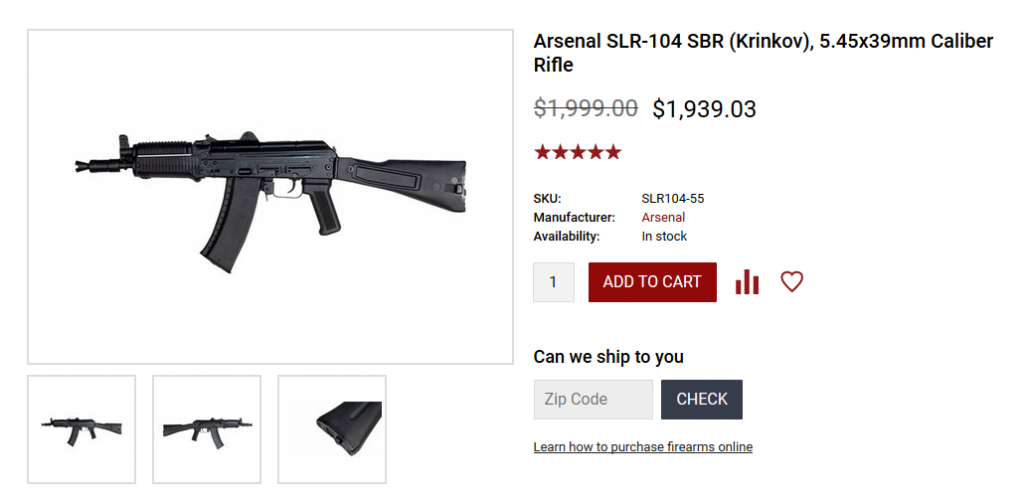Screen dimensions: 1024x503
Task: Select the third thumbnail showing the magazine close-up
Action: pyautogui.click(x=332, y=429)
